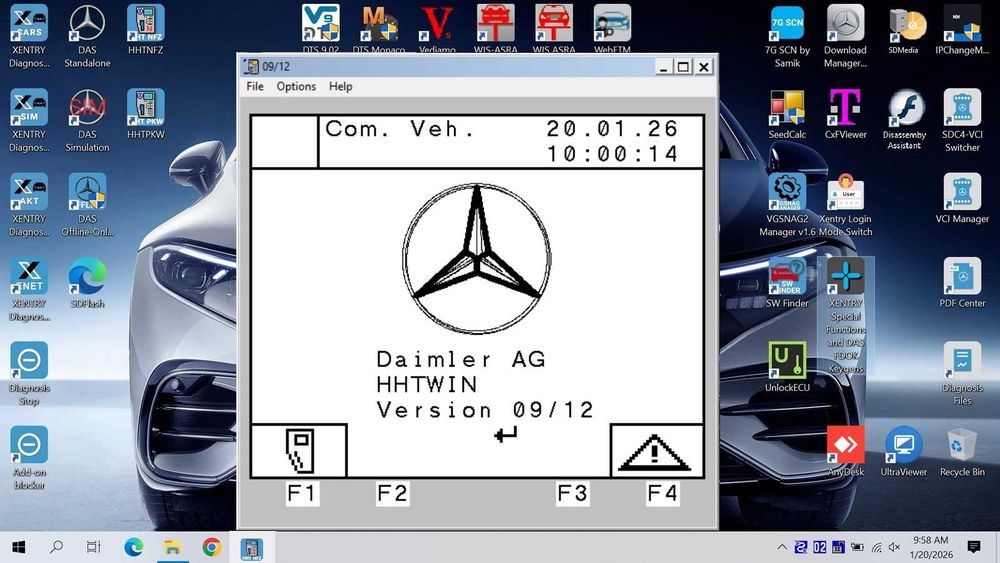Screen dimensions: 1000x563
Task: Maximize the HHTWIN 09/12 window
Action: pos(683,66)
